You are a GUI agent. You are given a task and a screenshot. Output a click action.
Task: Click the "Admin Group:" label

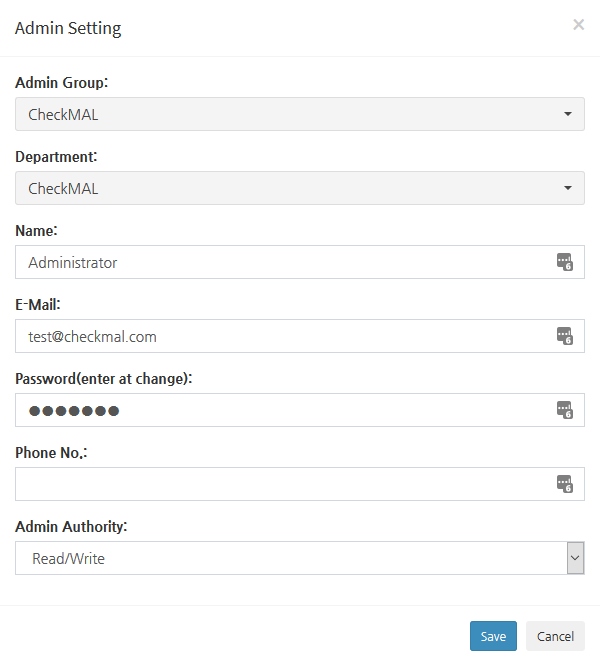(62, 83)
